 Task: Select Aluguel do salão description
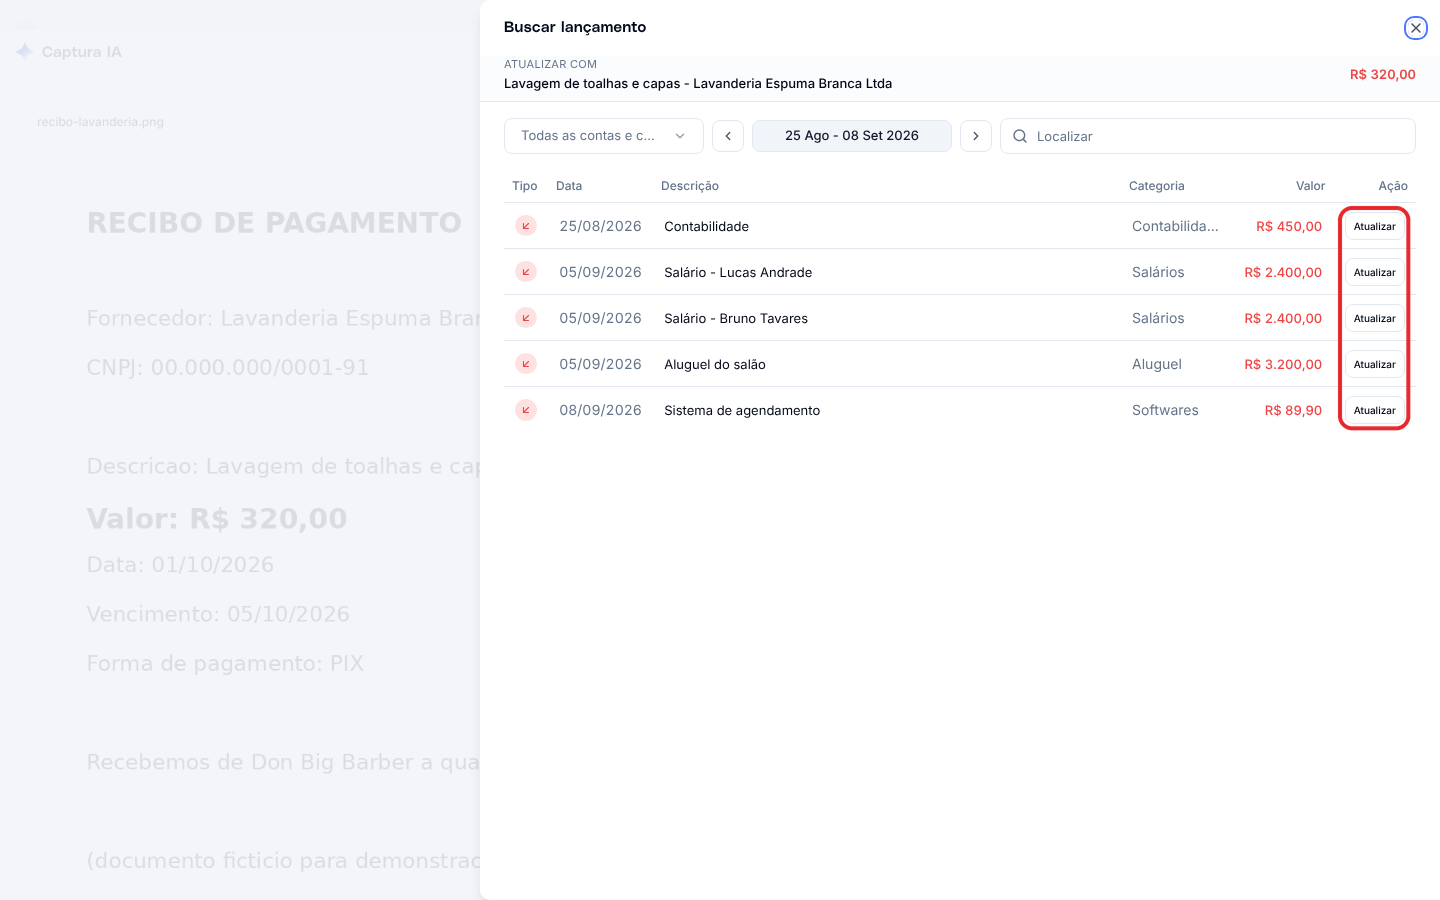(715, 364)
